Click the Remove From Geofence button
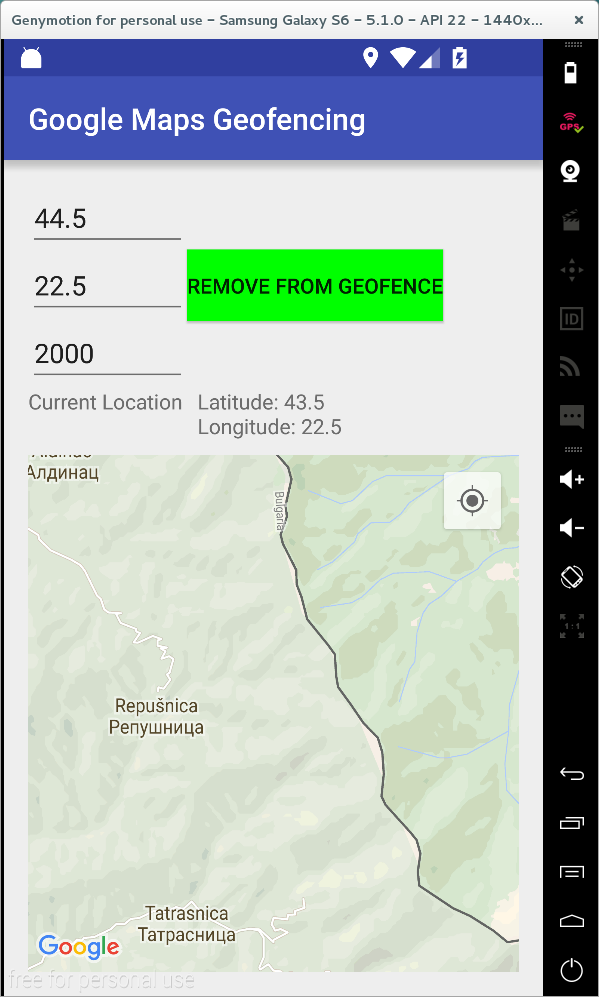The height and width of the screenshot is (997, 599). click(x=315, y=285)
